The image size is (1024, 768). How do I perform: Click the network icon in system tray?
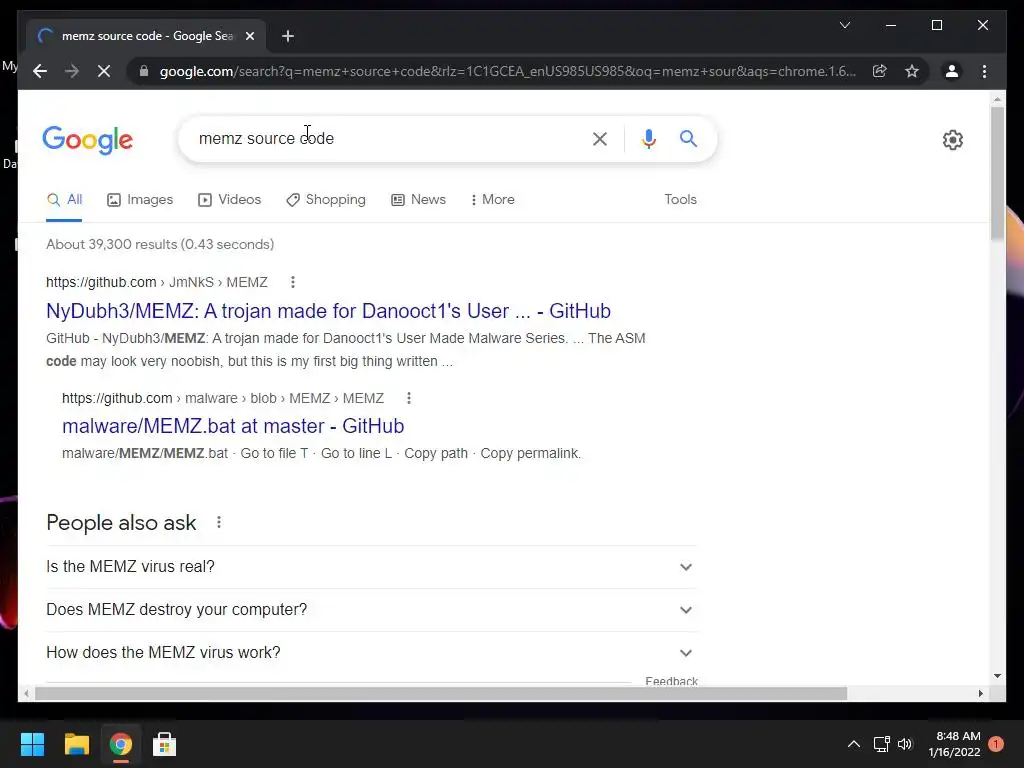[x=882, y=744]
